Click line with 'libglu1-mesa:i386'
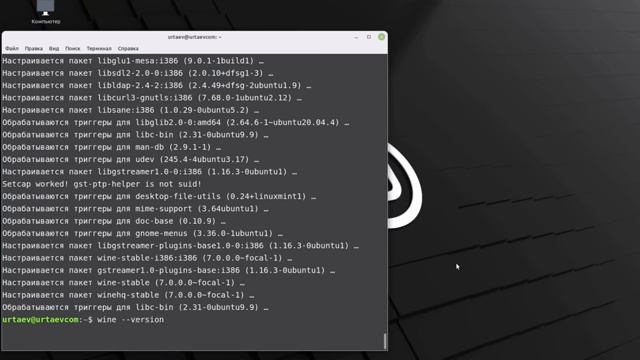Screen dimensions: 640x360 [x=133, y=61]
